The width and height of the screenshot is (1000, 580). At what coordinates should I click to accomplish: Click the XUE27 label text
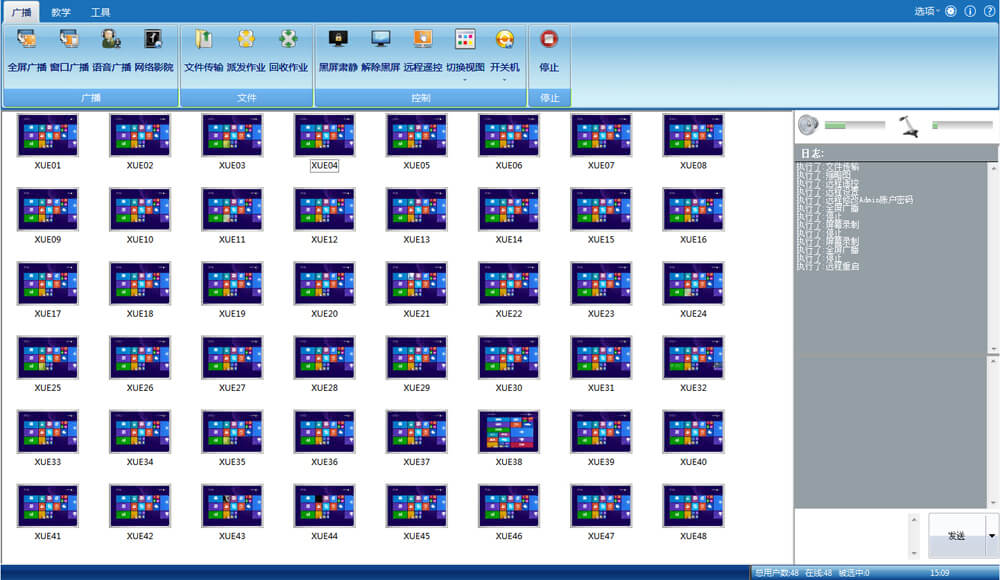(x=232, y=388)
